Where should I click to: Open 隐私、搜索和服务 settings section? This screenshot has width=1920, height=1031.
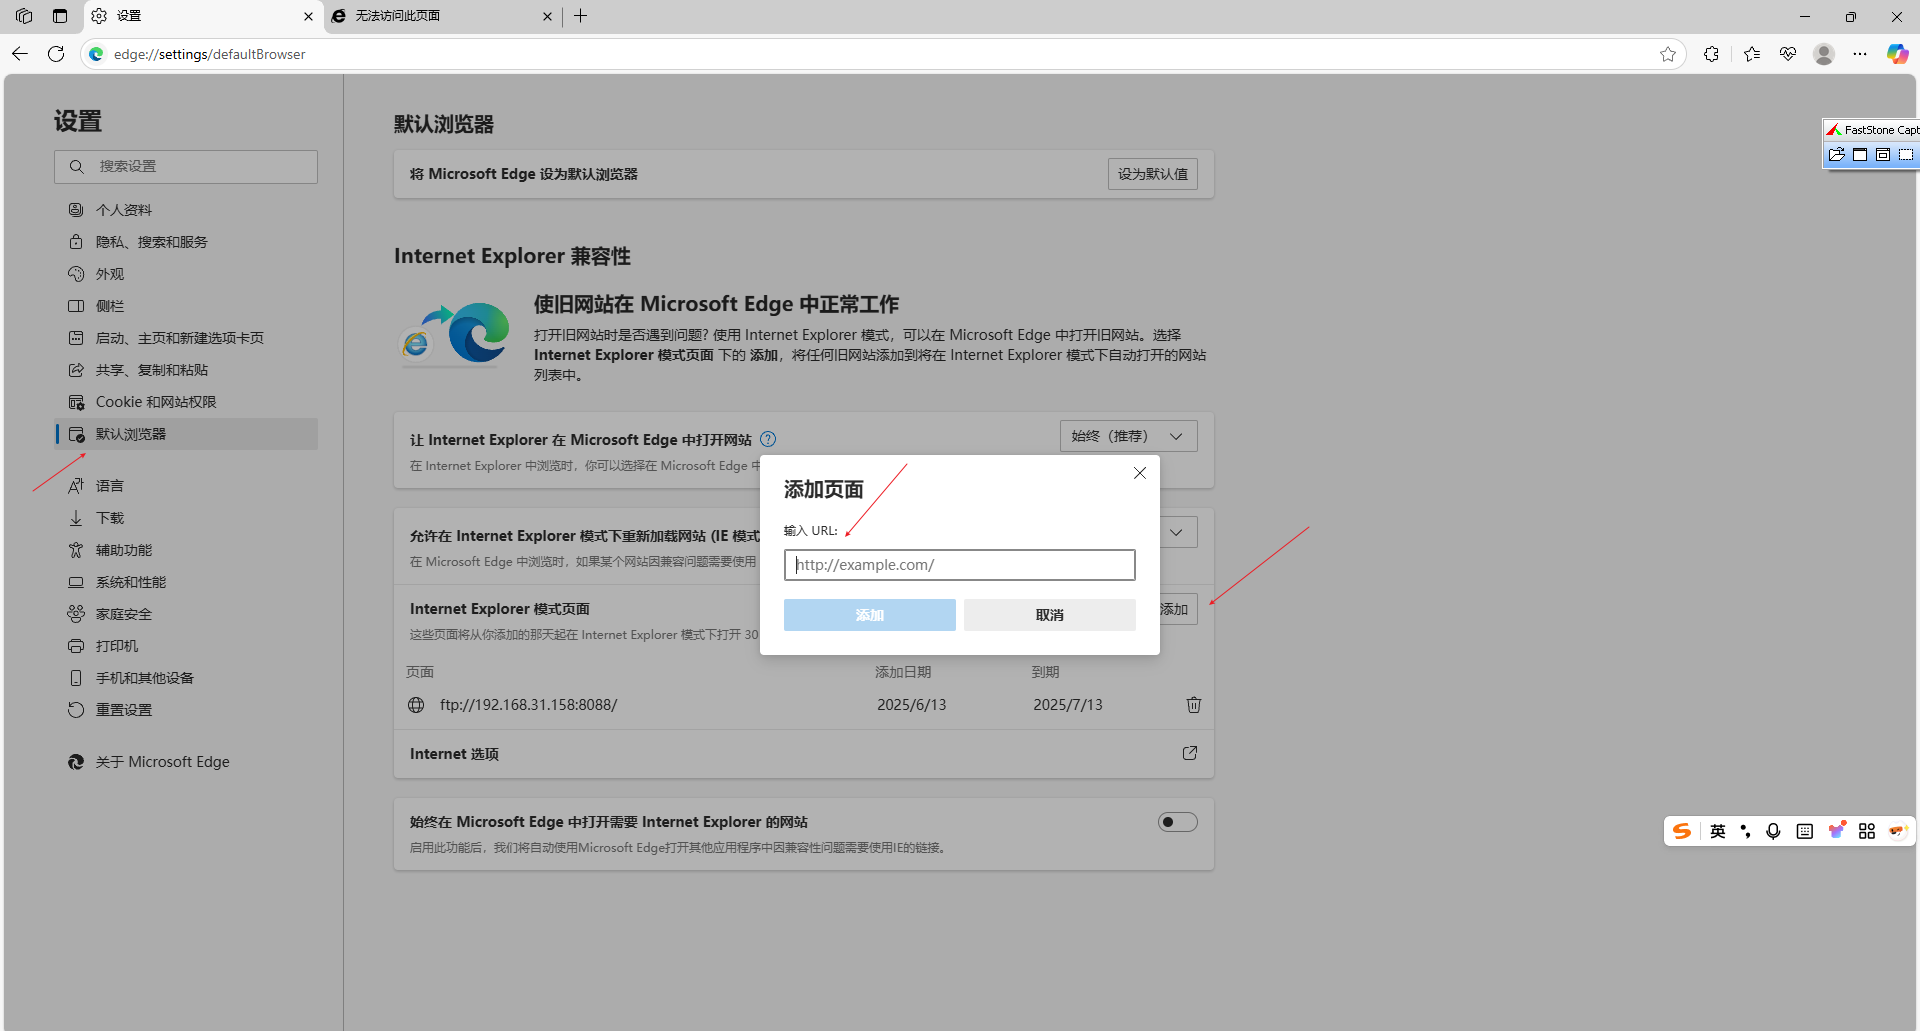tap(186, 242)
